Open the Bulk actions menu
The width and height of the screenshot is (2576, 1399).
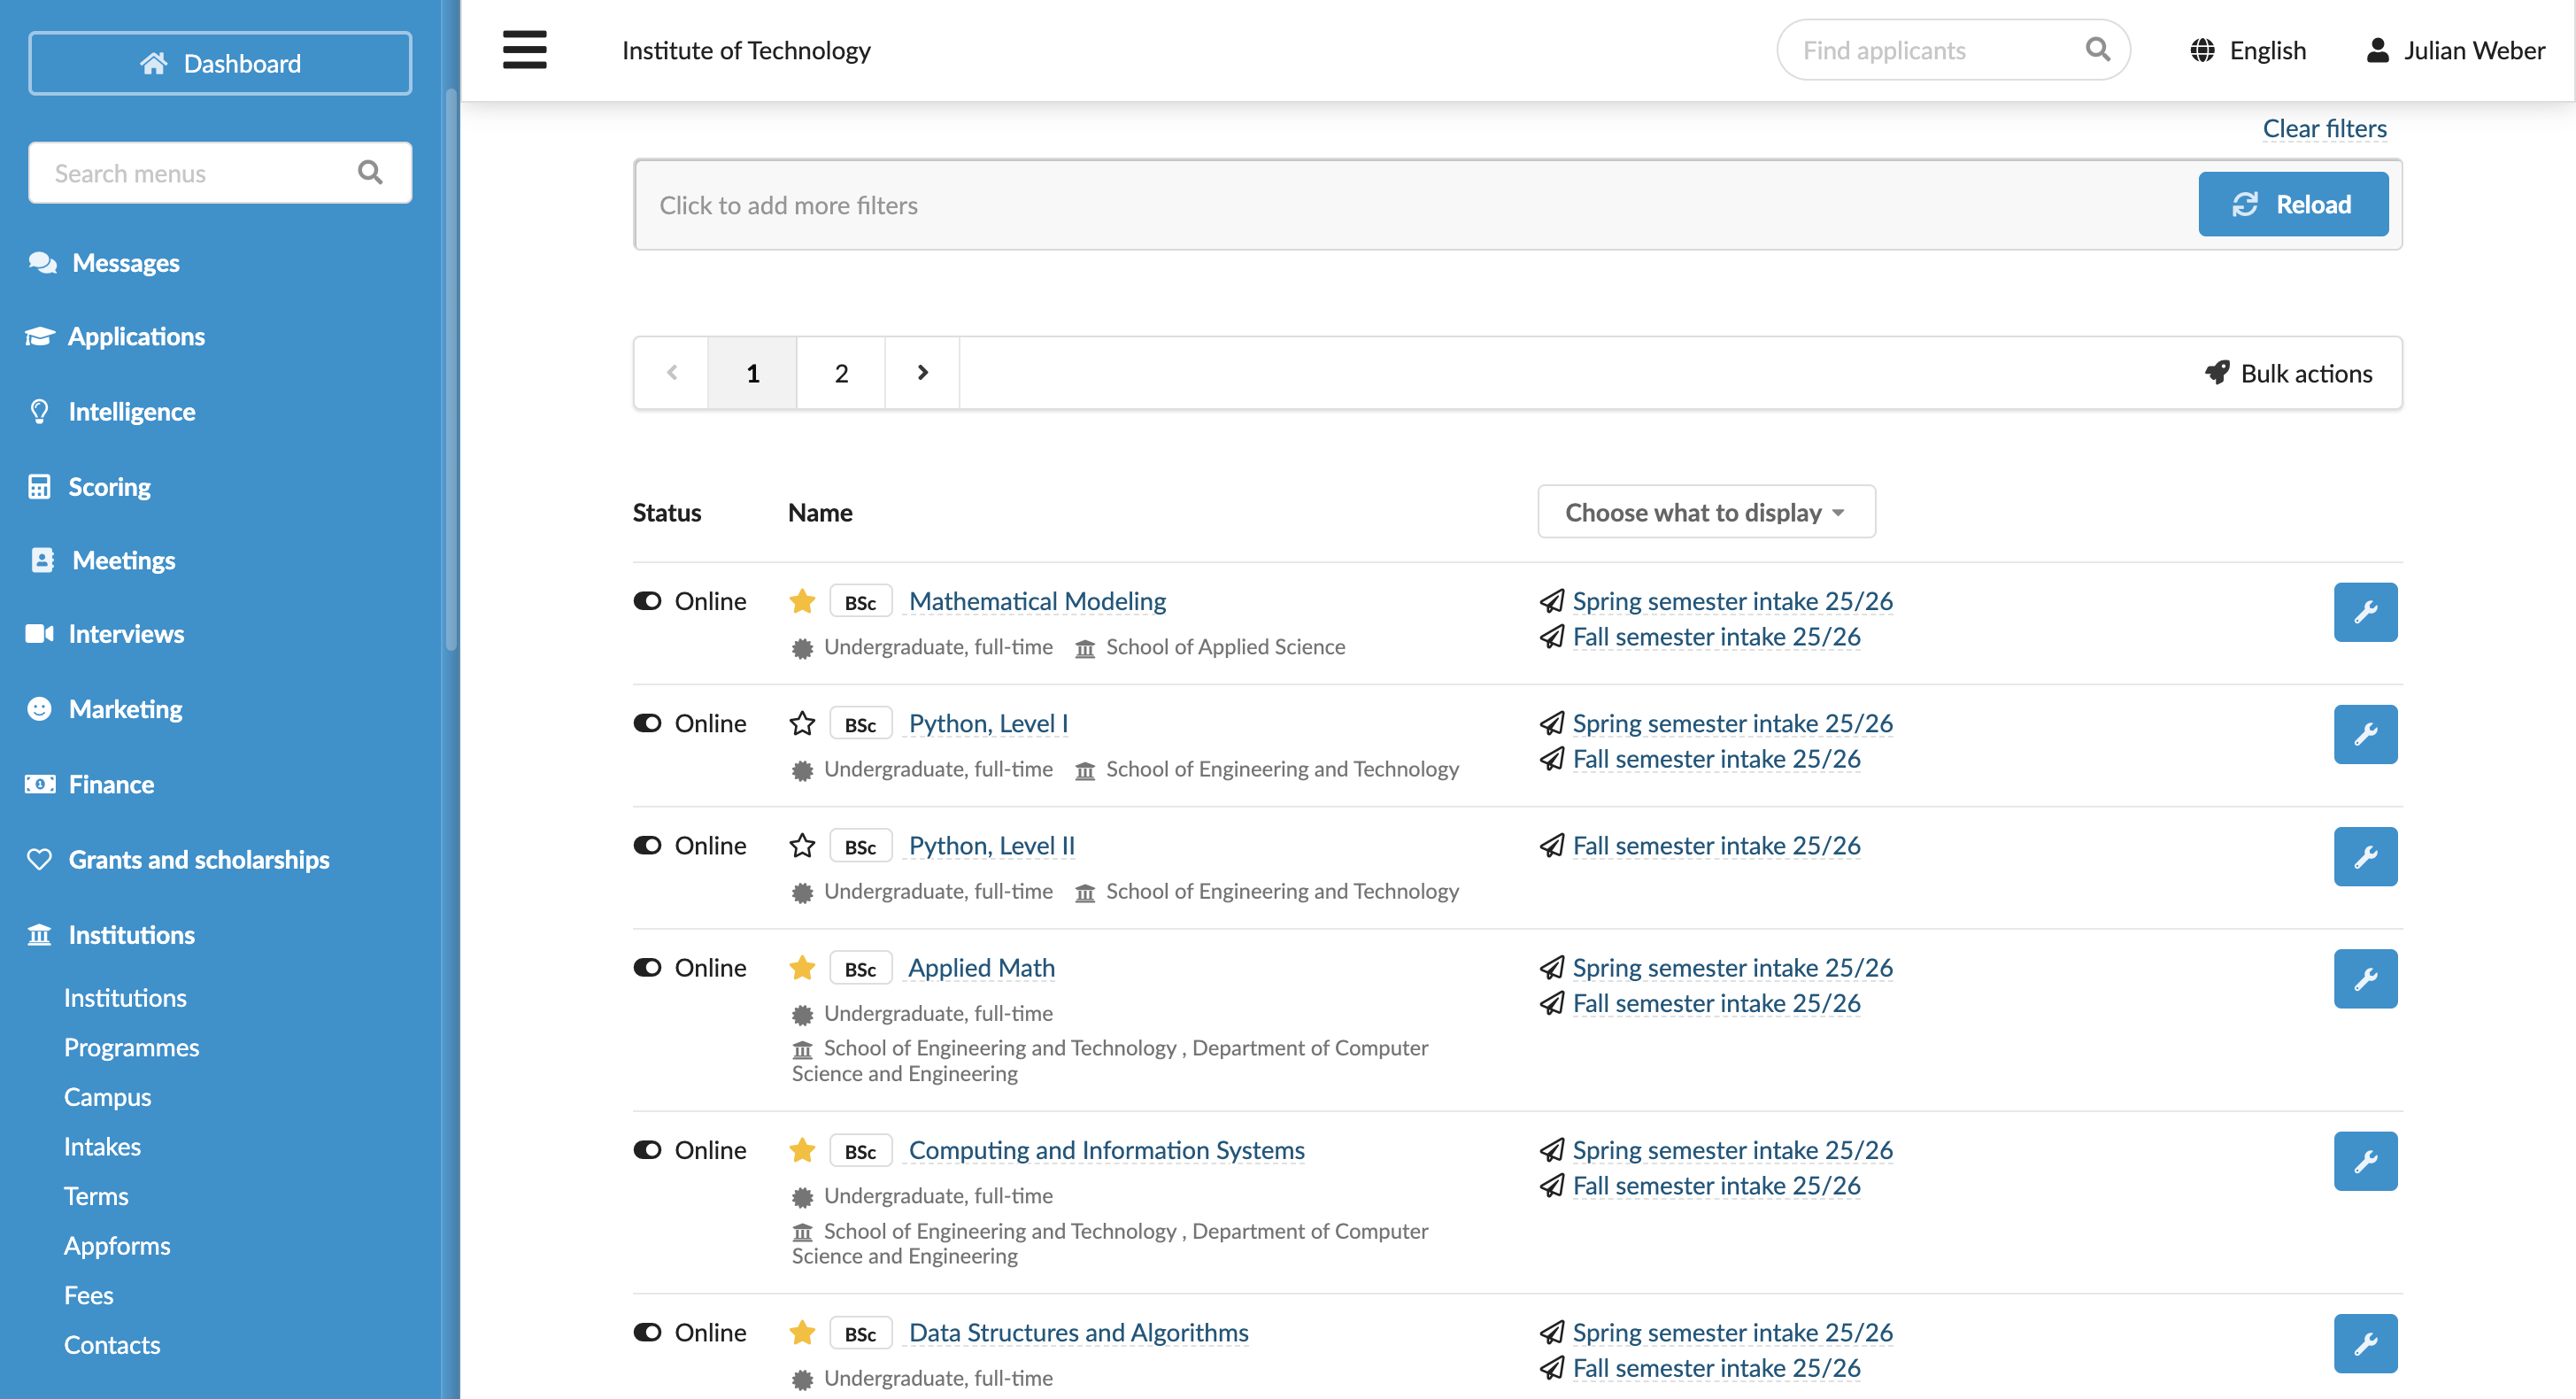click(2288, 373)
